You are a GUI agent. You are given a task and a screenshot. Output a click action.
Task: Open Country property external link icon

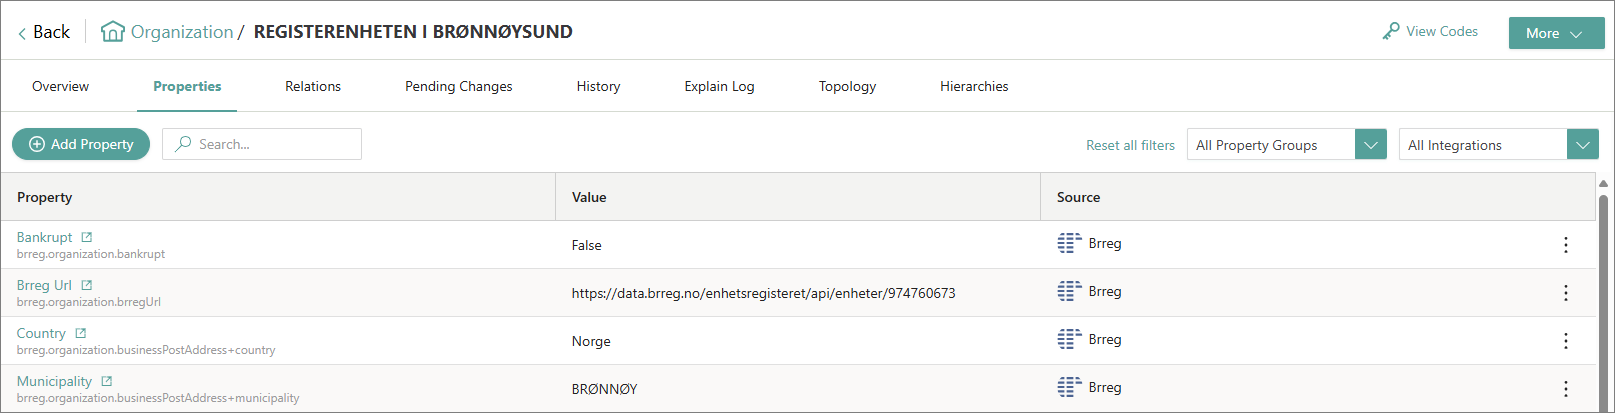pos(81,333)
